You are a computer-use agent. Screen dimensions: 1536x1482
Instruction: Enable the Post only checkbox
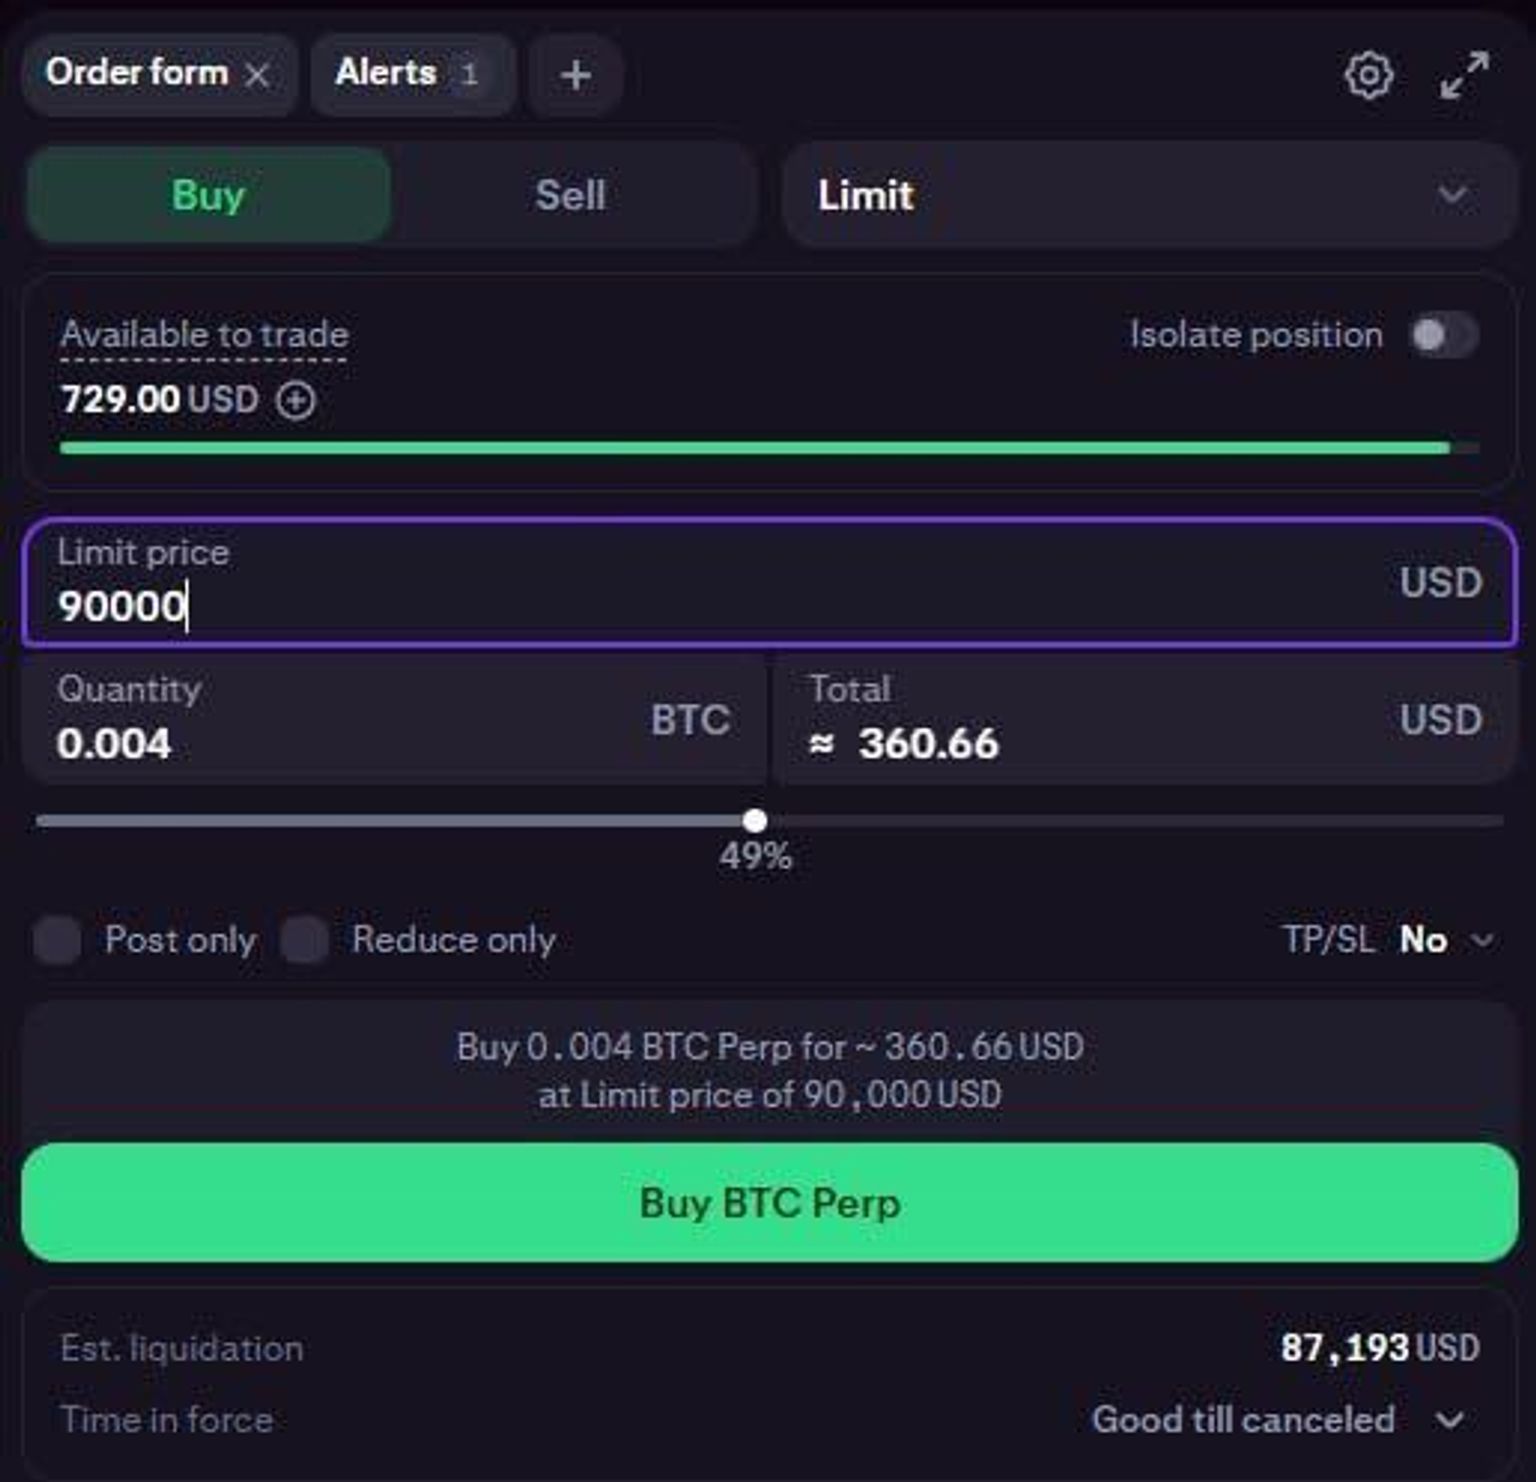coord(57,940)
